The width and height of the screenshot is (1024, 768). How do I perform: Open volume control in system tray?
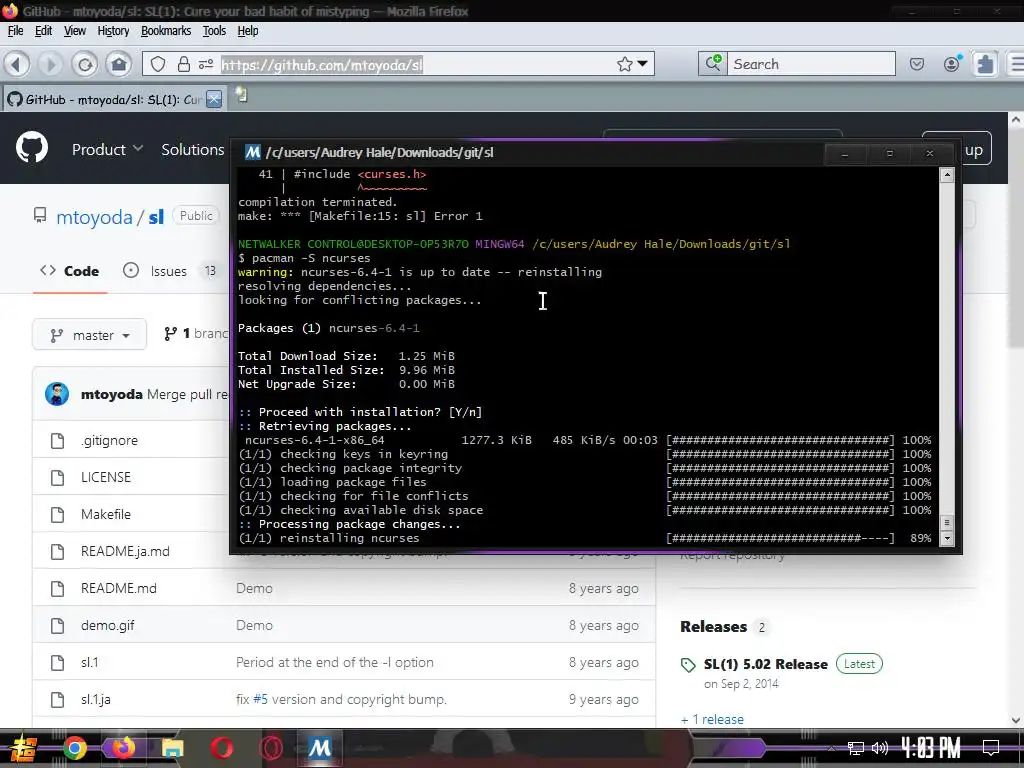880,748
